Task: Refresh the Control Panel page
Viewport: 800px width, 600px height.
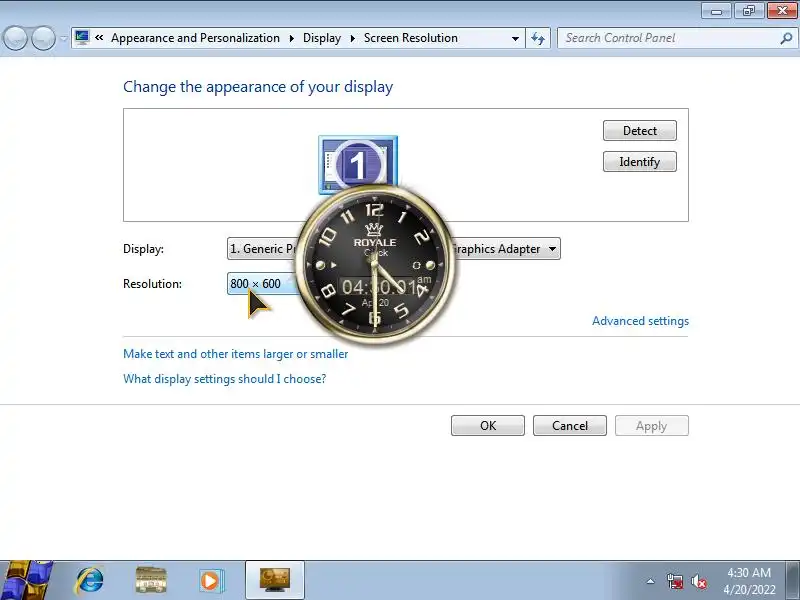Action: point(538,38)
